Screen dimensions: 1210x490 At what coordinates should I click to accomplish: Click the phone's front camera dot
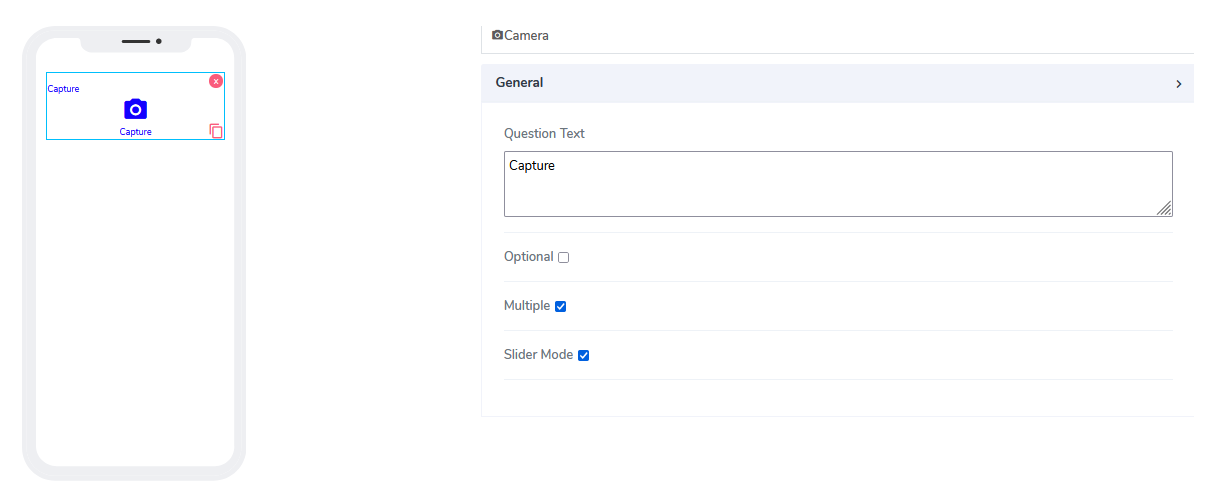pyautogui.click(x=159, y=41)
